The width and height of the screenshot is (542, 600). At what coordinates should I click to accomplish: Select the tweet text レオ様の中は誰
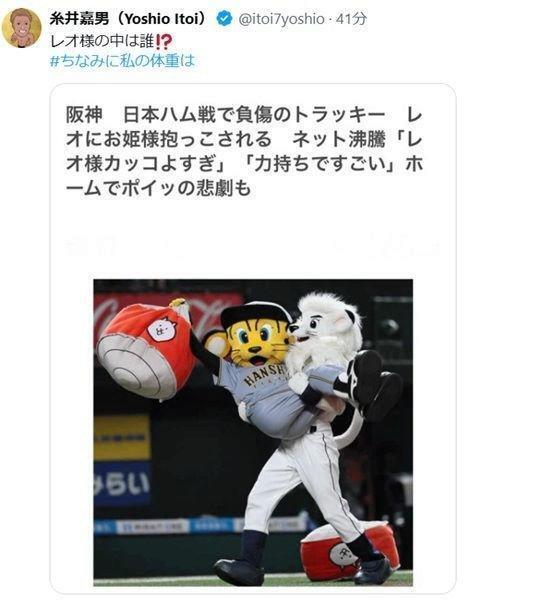pos(102,41)
